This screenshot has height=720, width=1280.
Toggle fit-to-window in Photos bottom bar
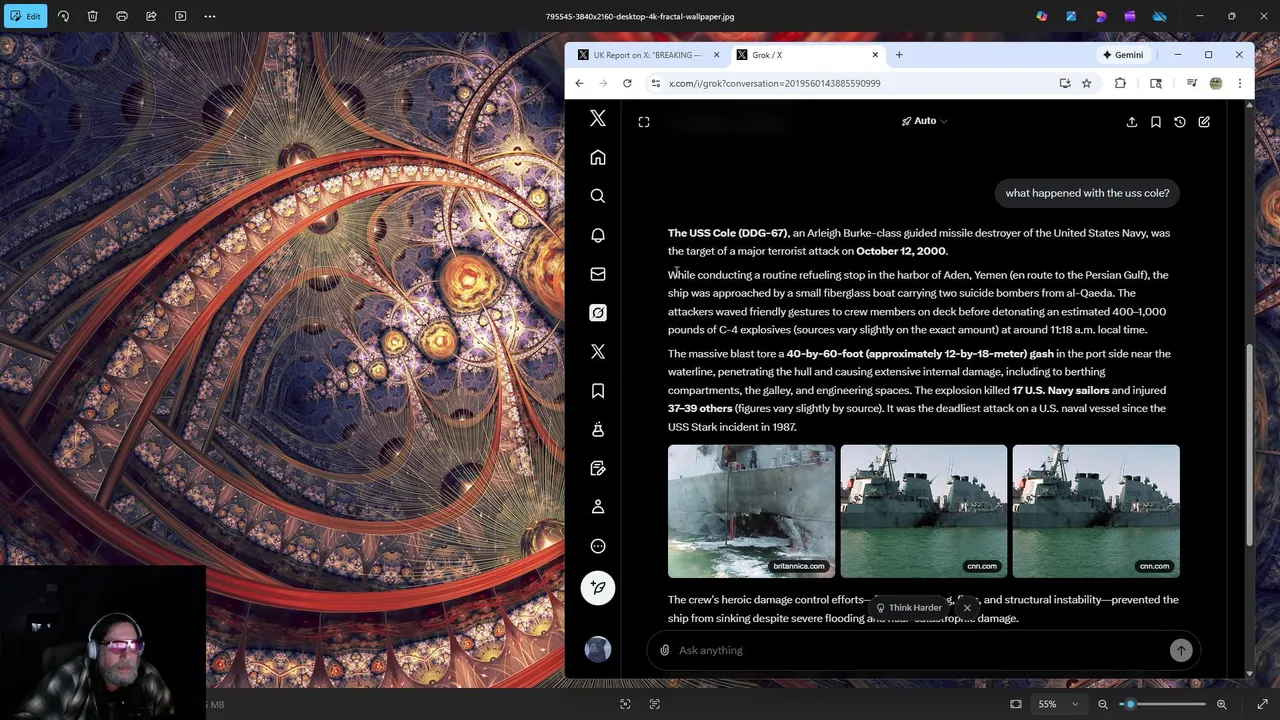tap(1016, 704)
